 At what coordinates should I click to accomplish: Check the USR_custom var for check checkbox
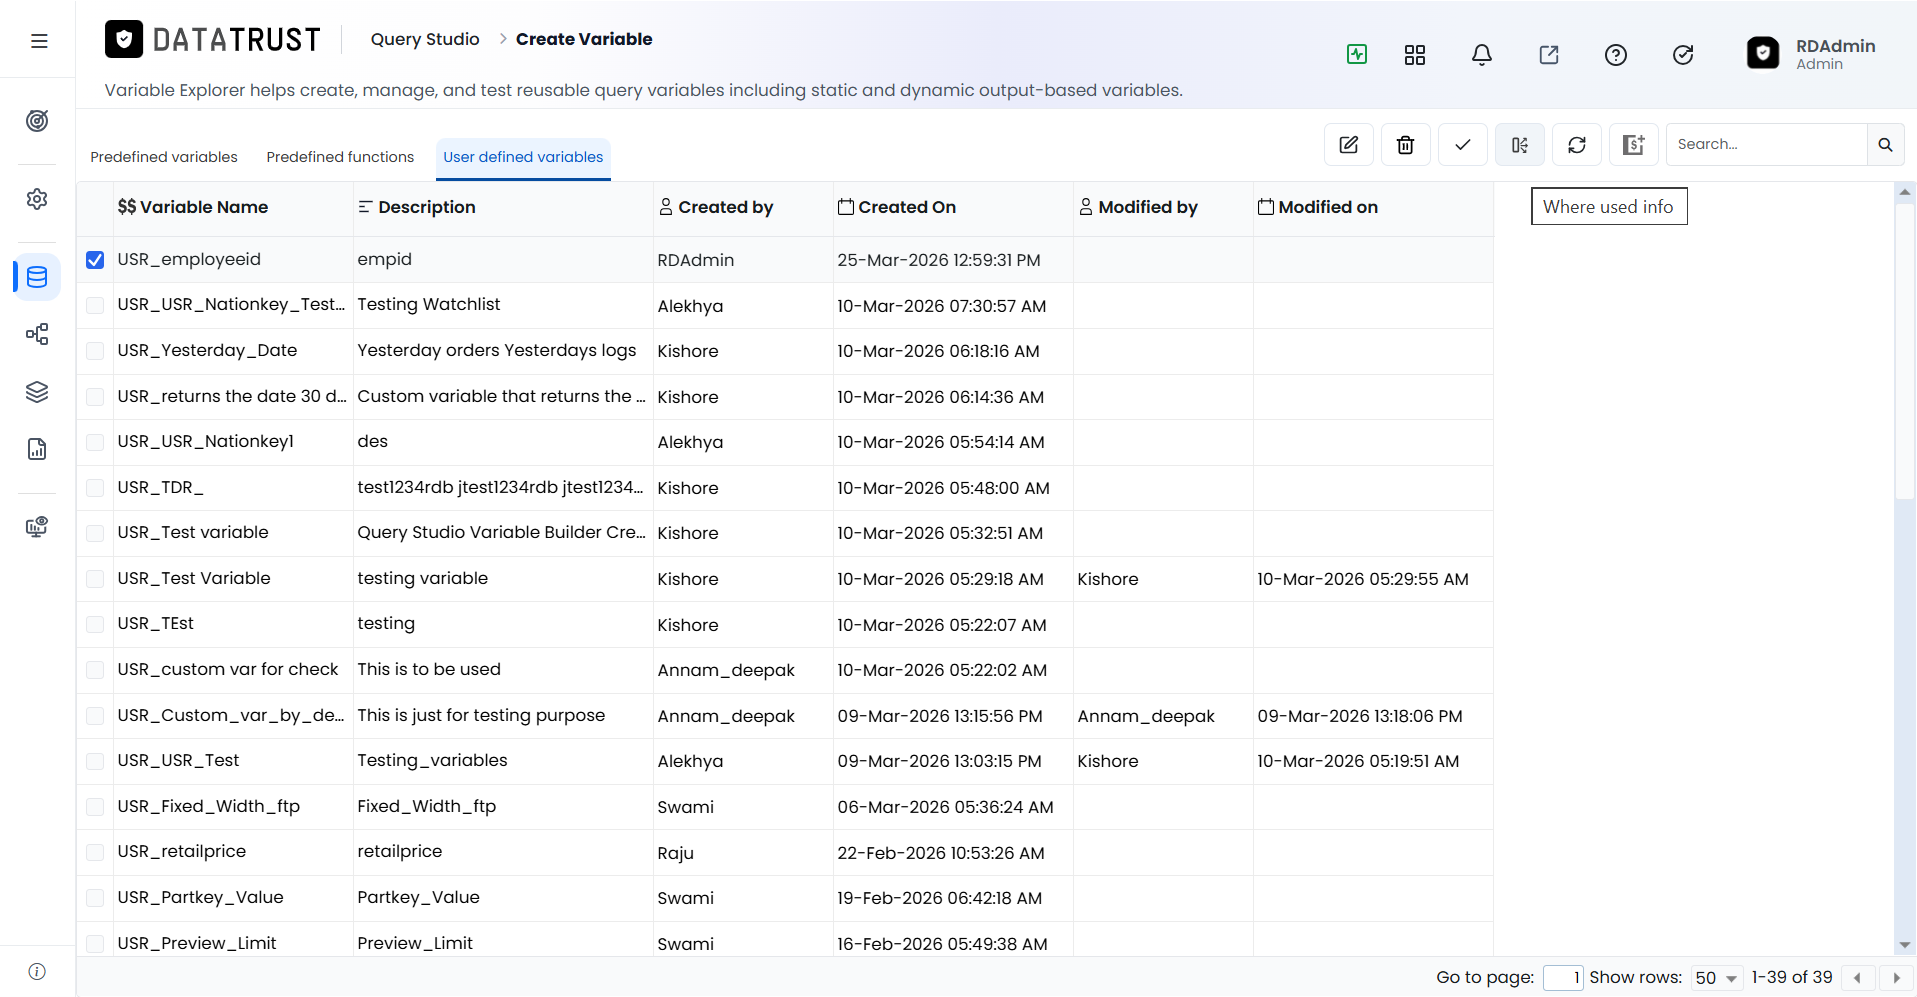tap(95, 670)
